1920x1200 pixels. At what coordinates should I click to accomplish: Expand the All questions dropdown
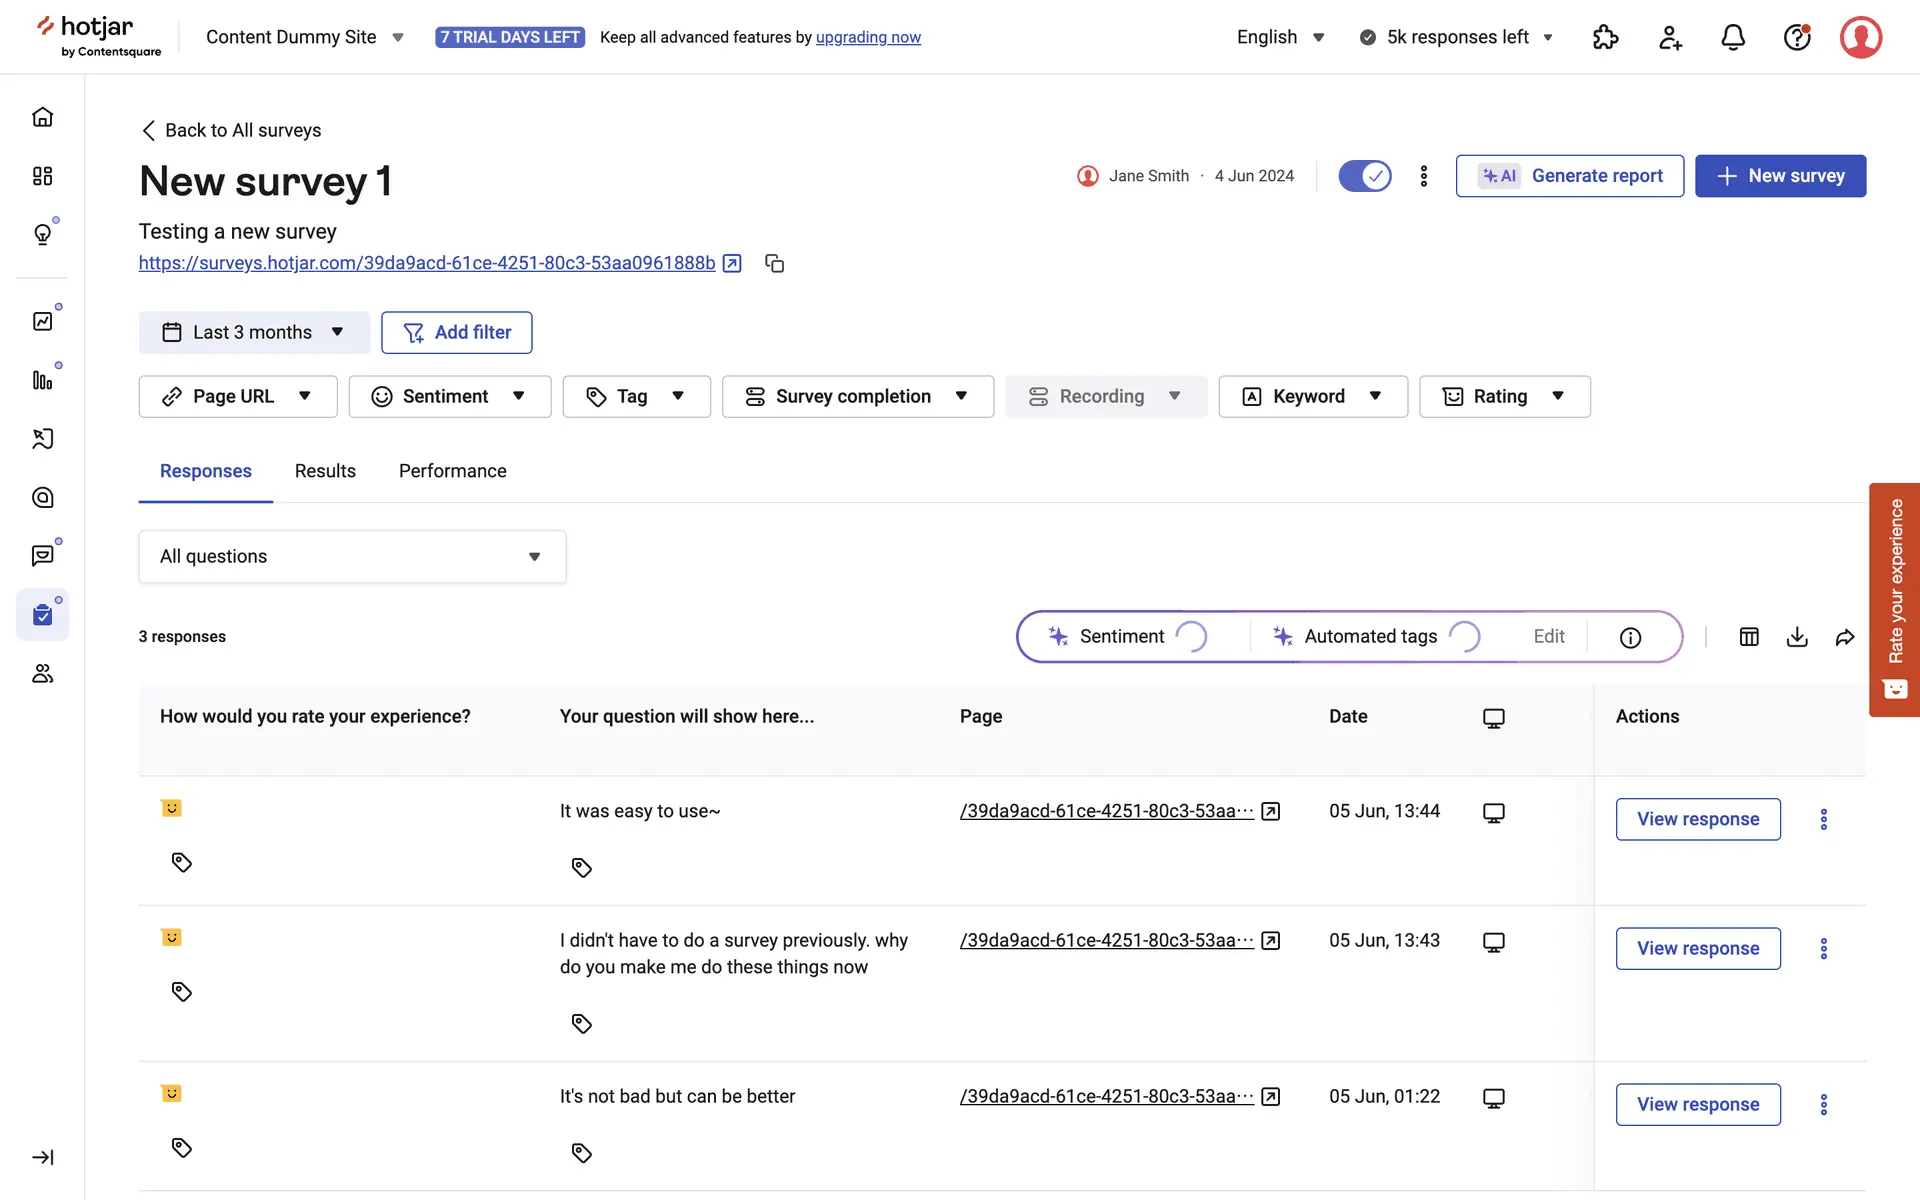[x=352, y=556]
